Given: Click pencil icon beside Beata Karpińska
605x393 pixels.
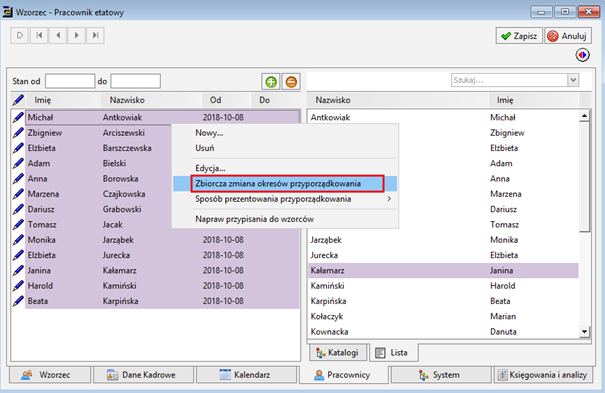Looking at the screenshot, I should [18, 301].
